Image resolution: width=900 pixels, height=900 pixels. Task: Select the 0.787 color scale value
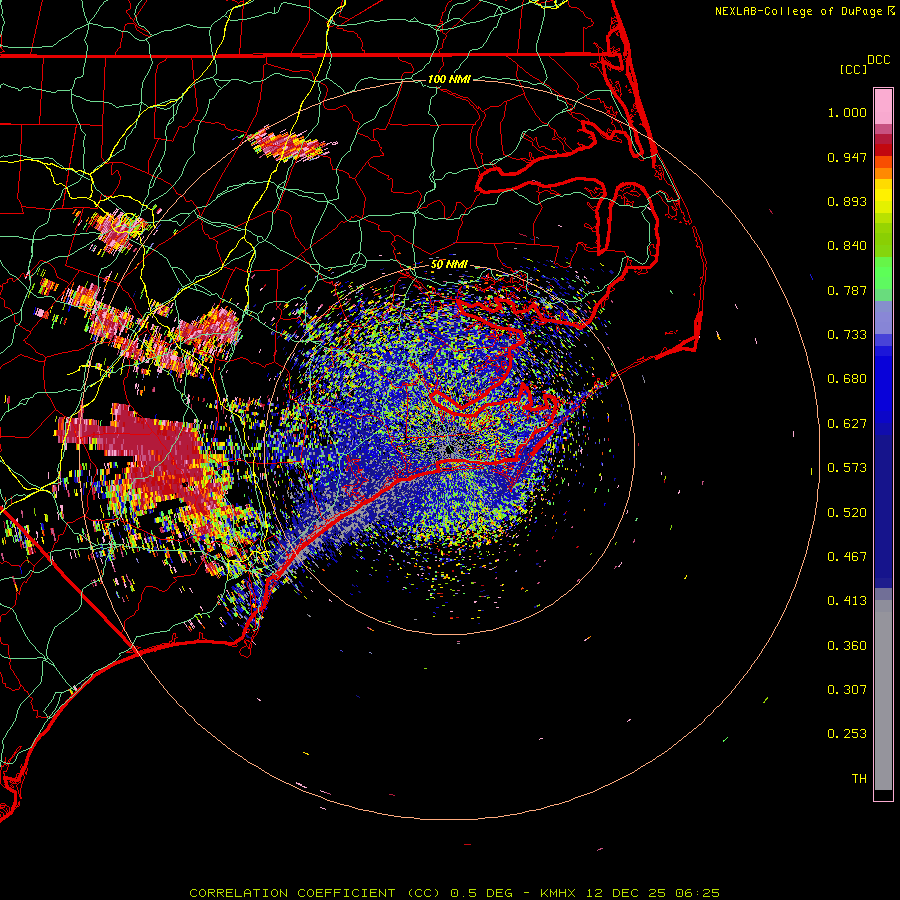[847, 290]
